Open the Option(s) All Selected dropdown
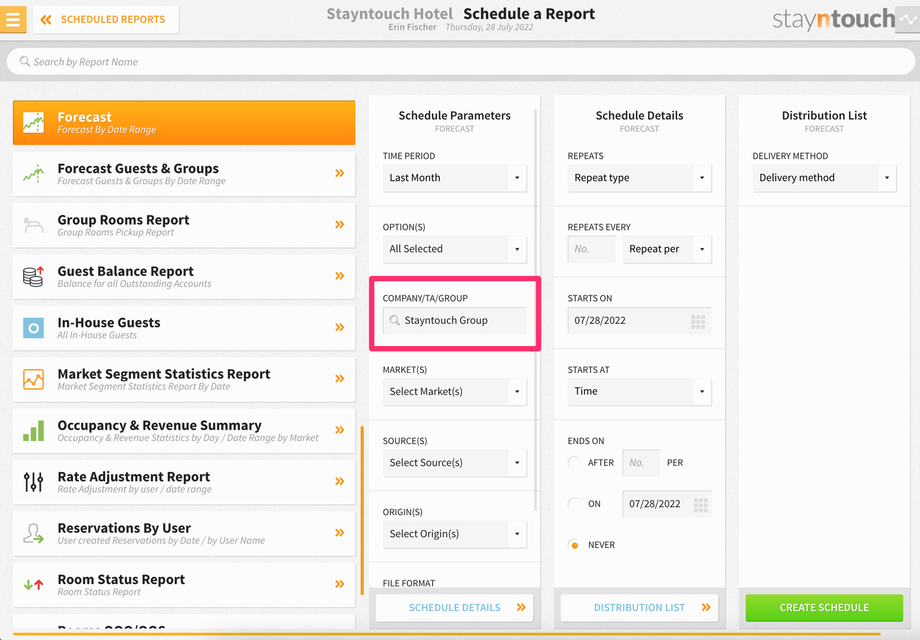Image resolution: width=920 pixels, height=640 pixels. pos(455,249)
